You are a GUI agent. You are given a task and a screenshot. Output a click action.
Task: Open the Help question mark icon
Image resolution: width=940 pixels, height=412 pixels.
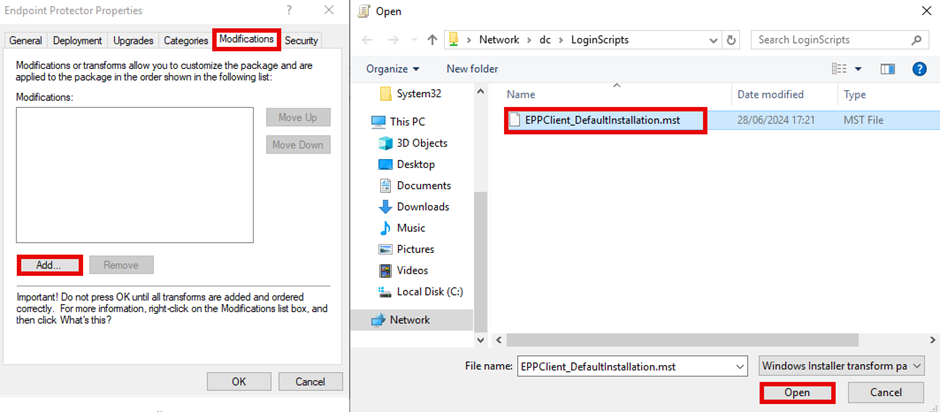pyautogui.click(x=919, y=69)
